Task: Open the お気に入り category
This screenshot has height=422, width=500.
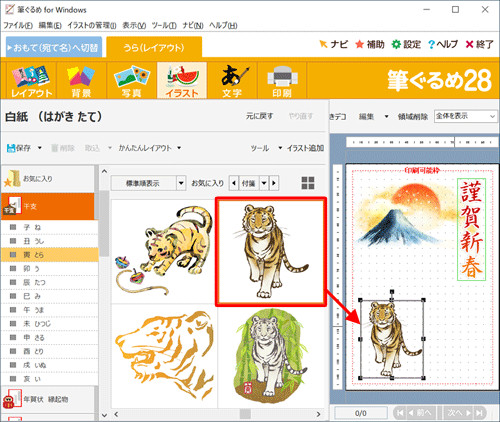Action: (48, 179)
